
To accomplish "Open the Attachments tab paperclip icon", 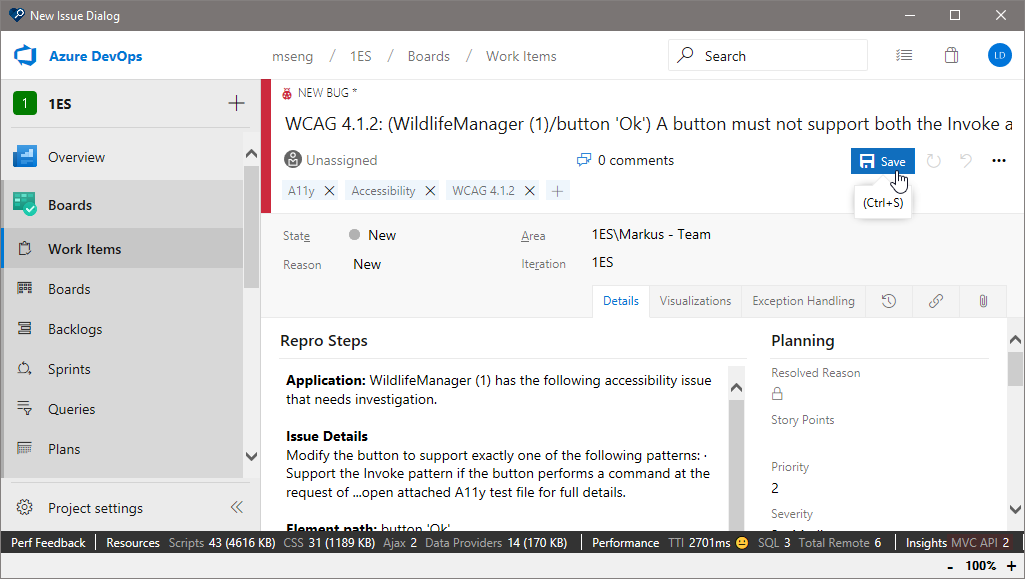I will [983, 301].
